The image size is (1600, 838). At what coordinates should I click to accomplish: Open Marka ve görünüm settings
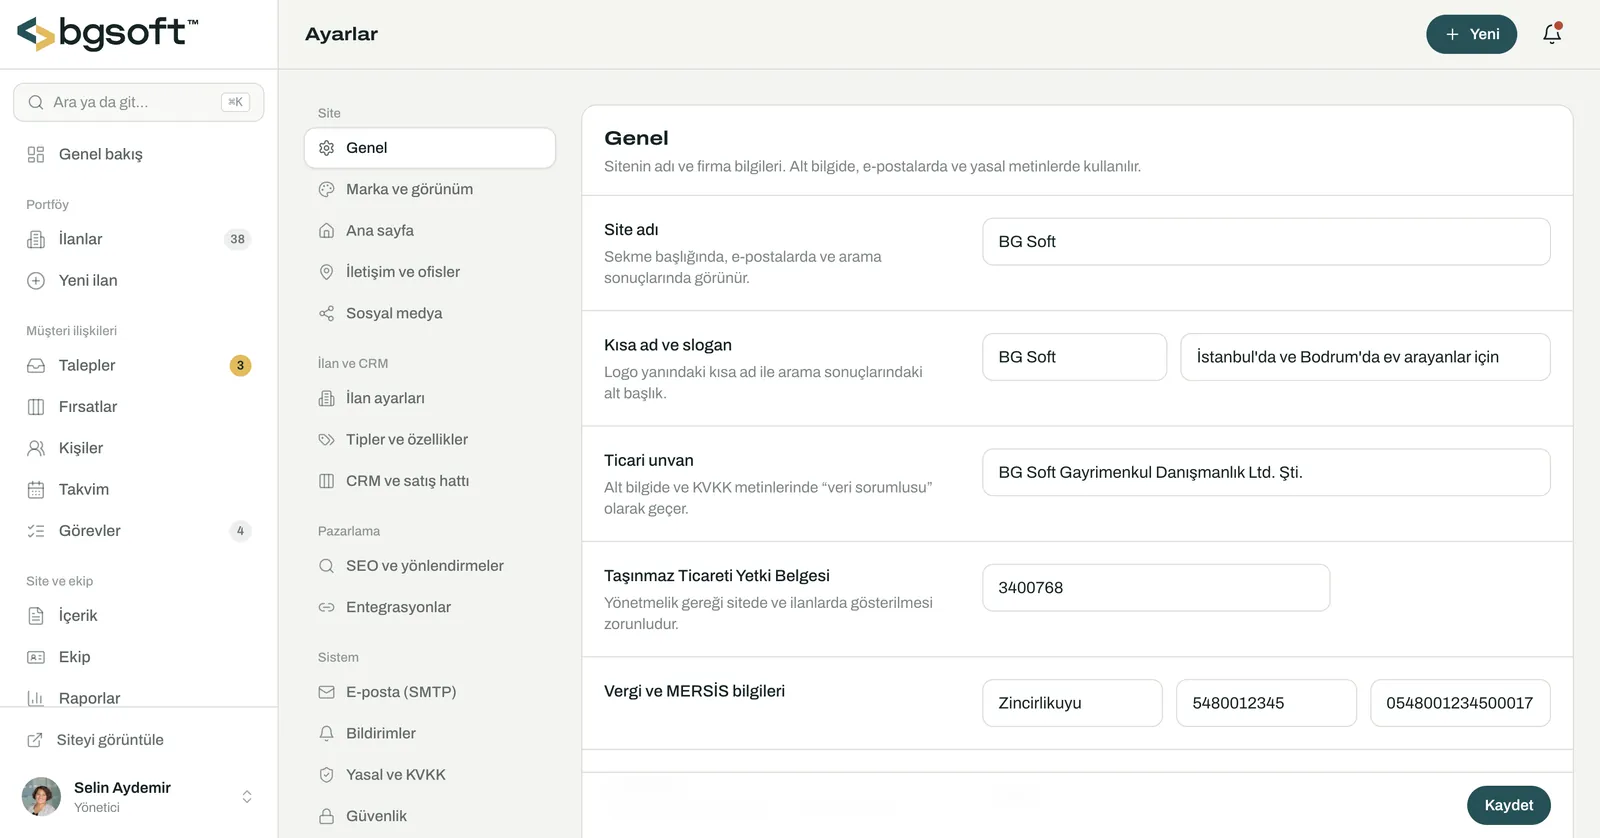point(430,189)
